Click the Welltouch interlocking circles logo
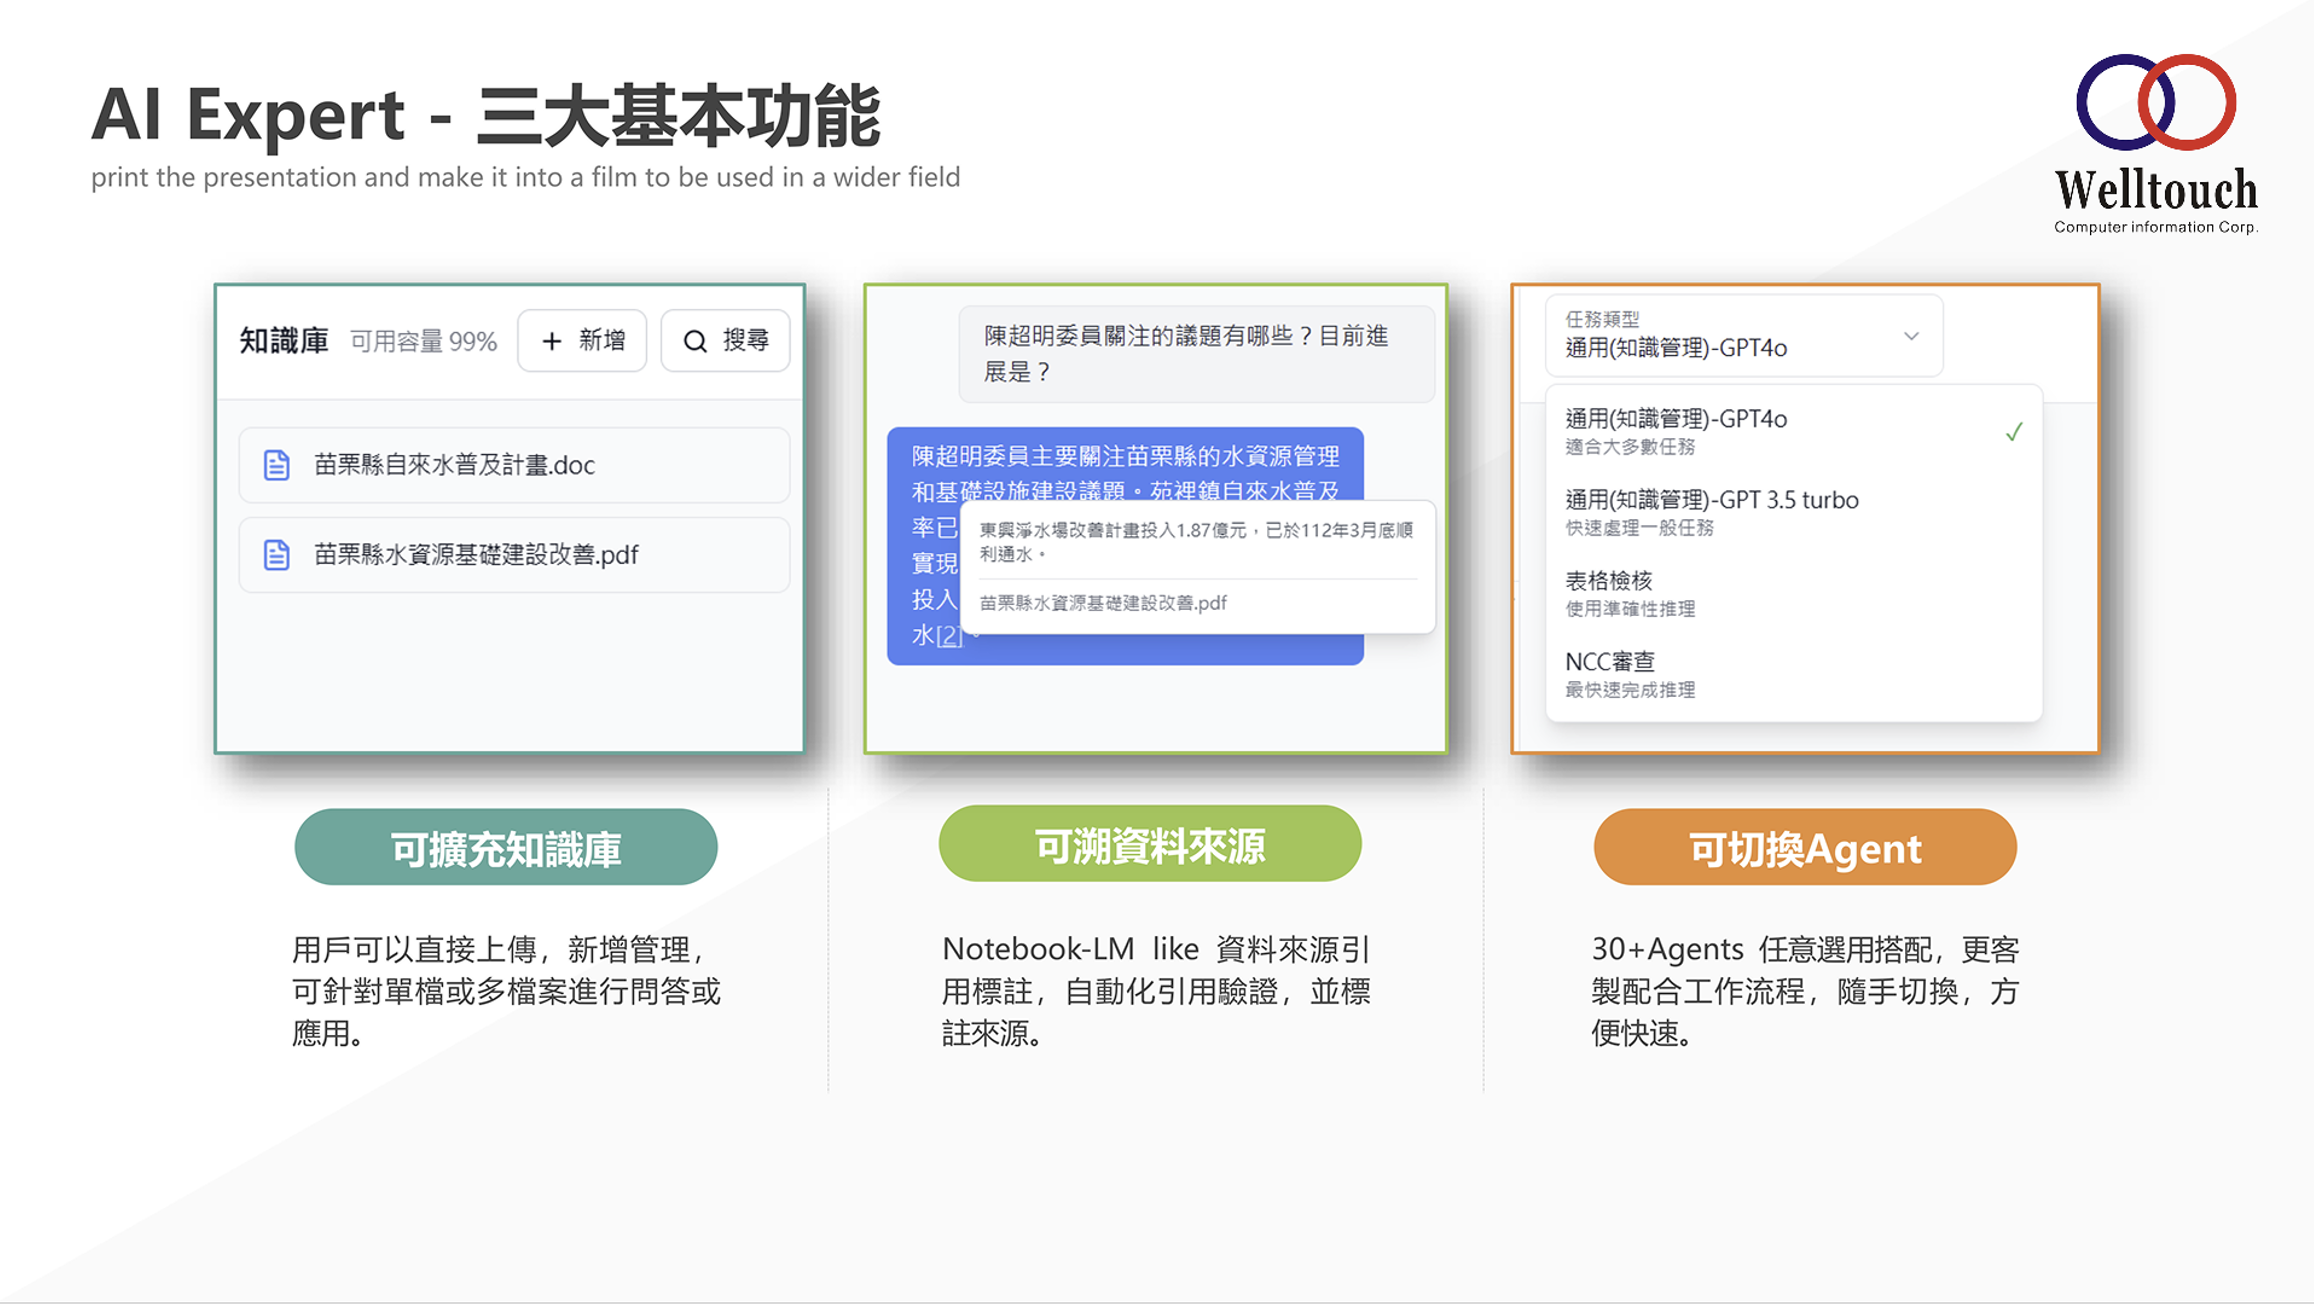 click(x=2155, y=102)
